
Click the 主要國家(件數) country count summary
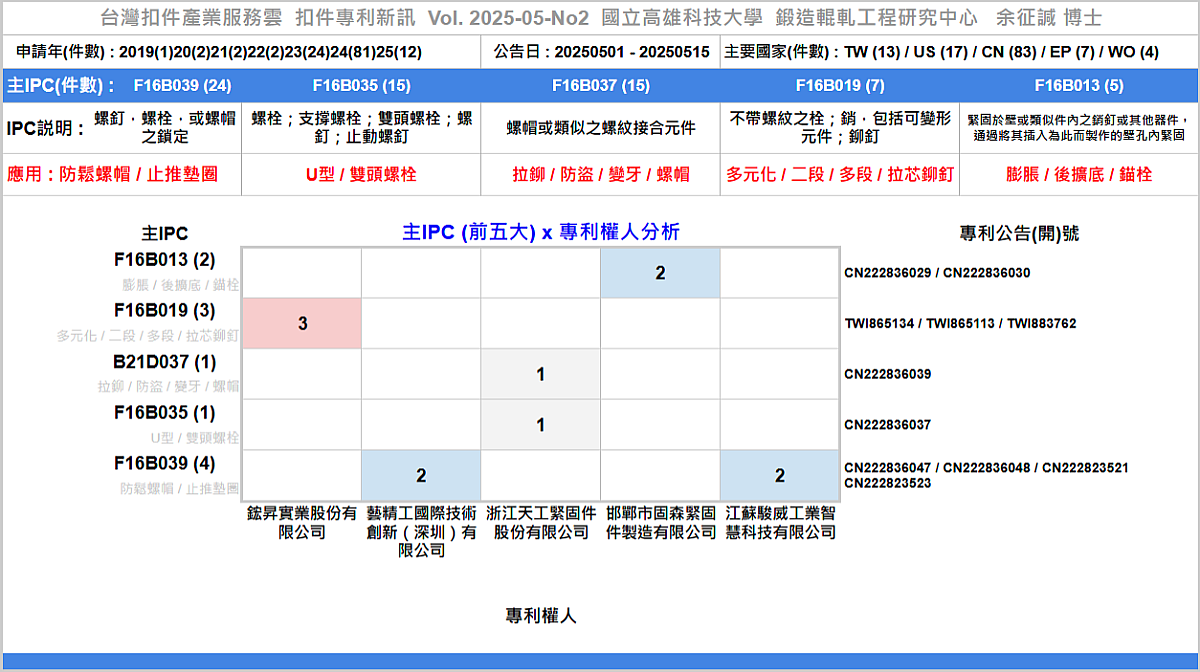[x=942, y=51]
